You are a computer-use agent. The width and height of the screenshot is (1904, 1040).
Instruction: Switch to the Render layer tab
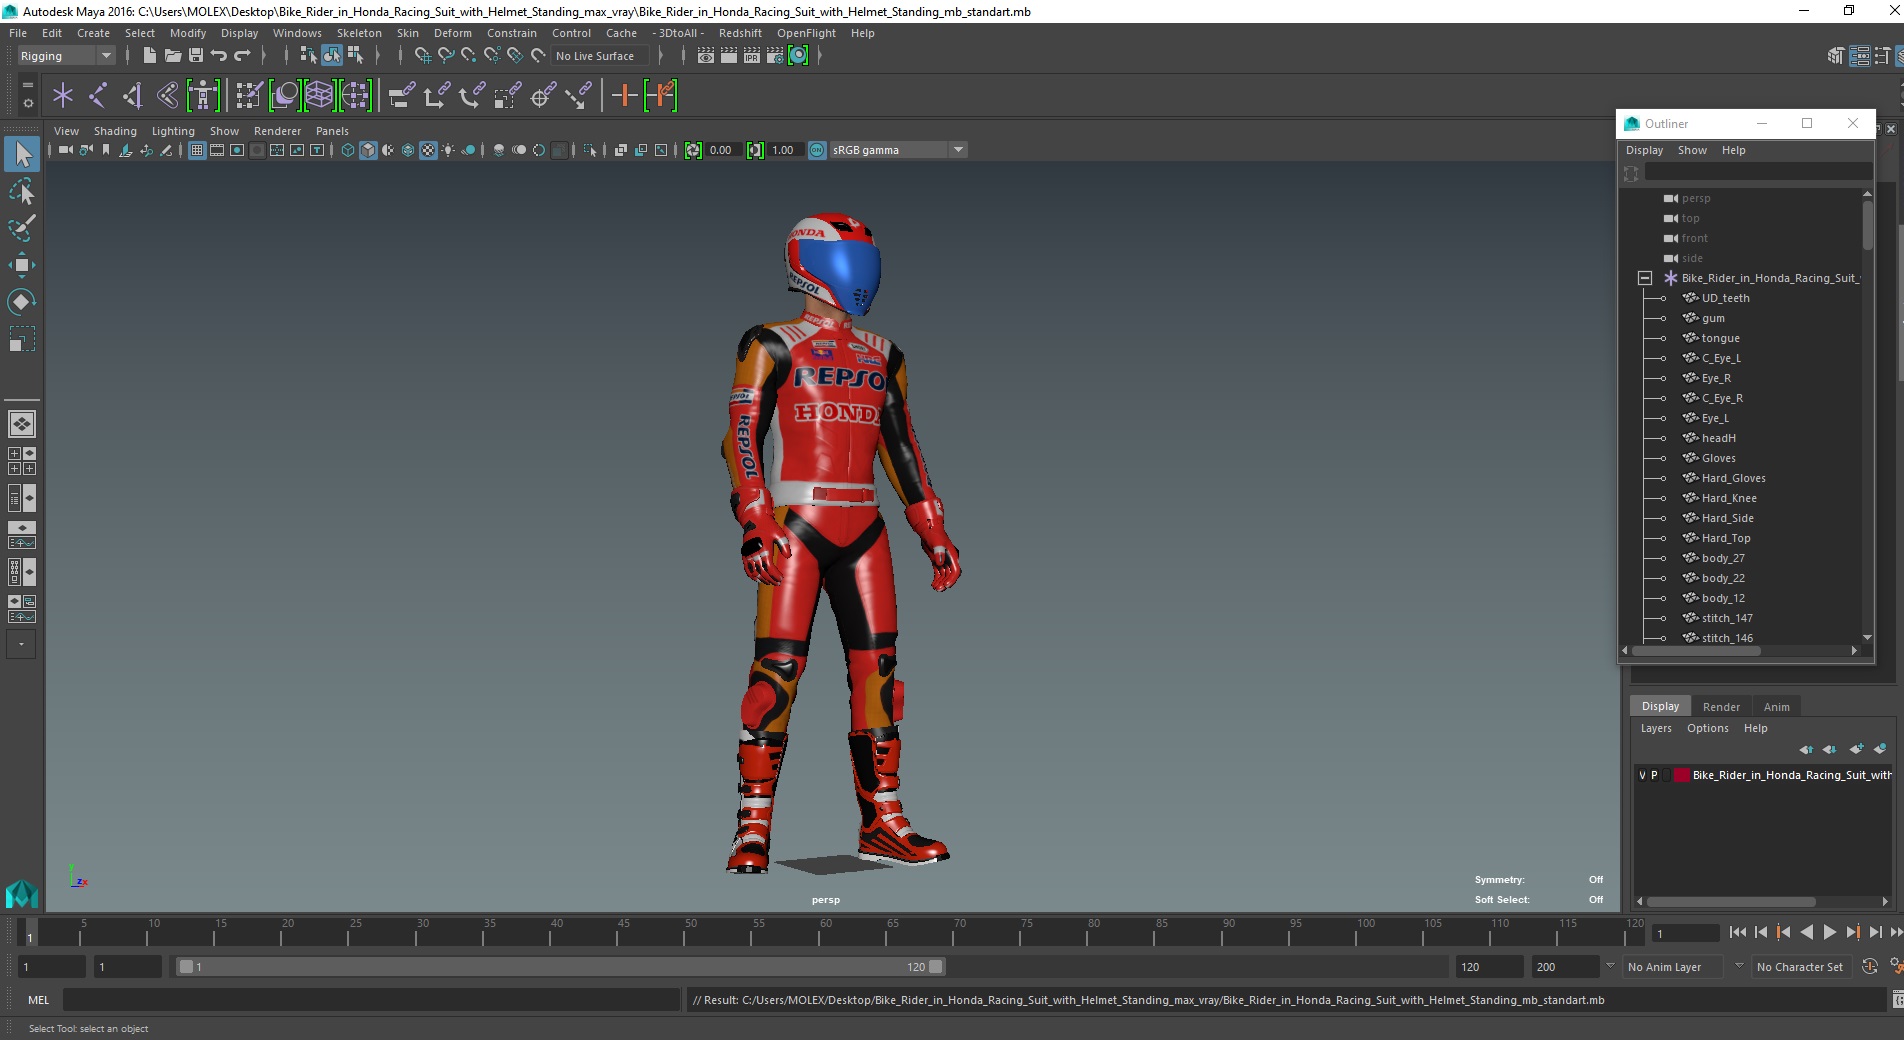click(1721, 706)
